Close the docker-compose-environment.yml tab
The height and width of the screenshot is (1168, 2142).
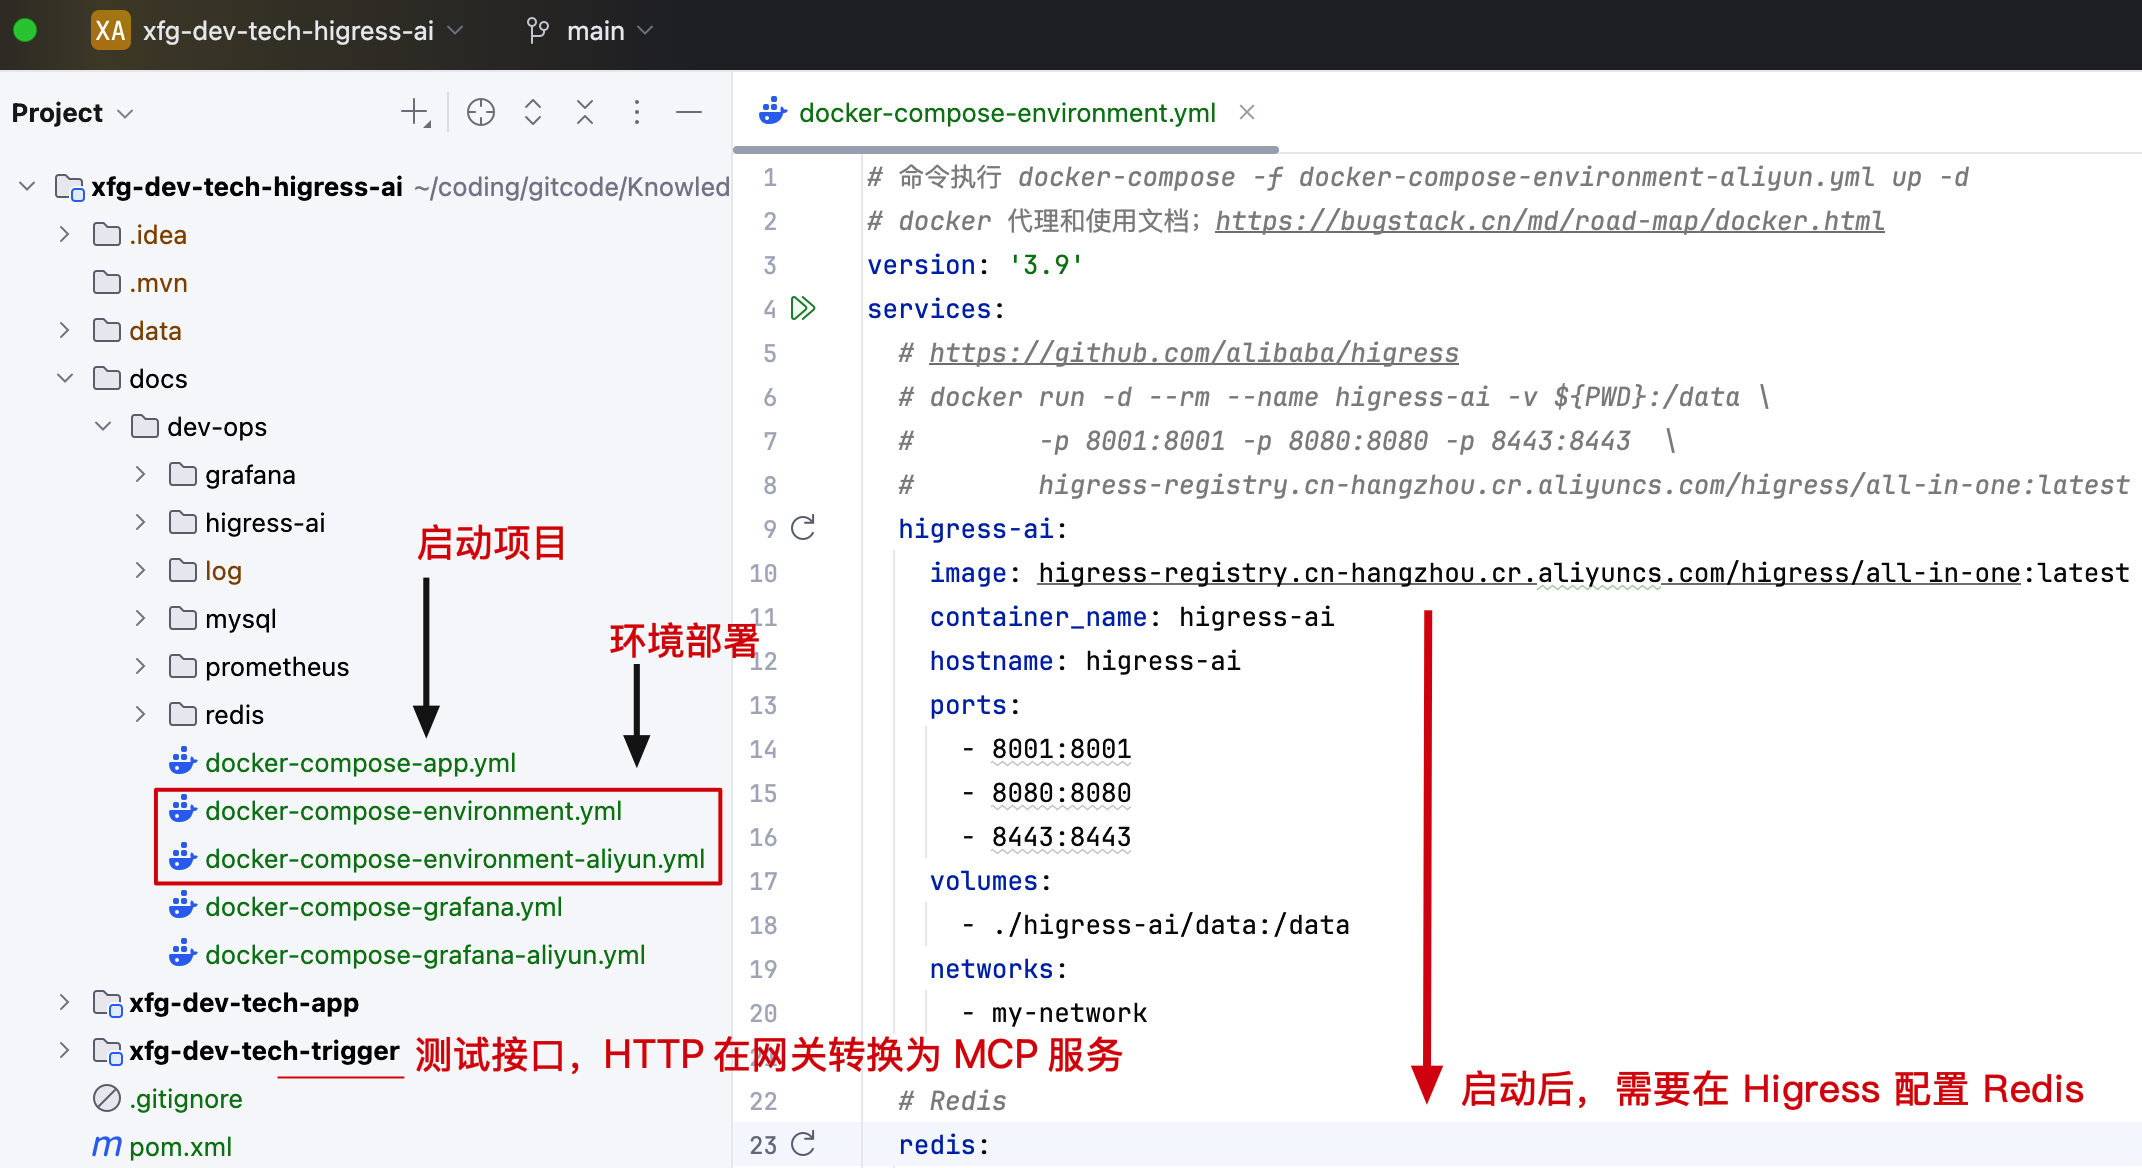(1247, 112)
